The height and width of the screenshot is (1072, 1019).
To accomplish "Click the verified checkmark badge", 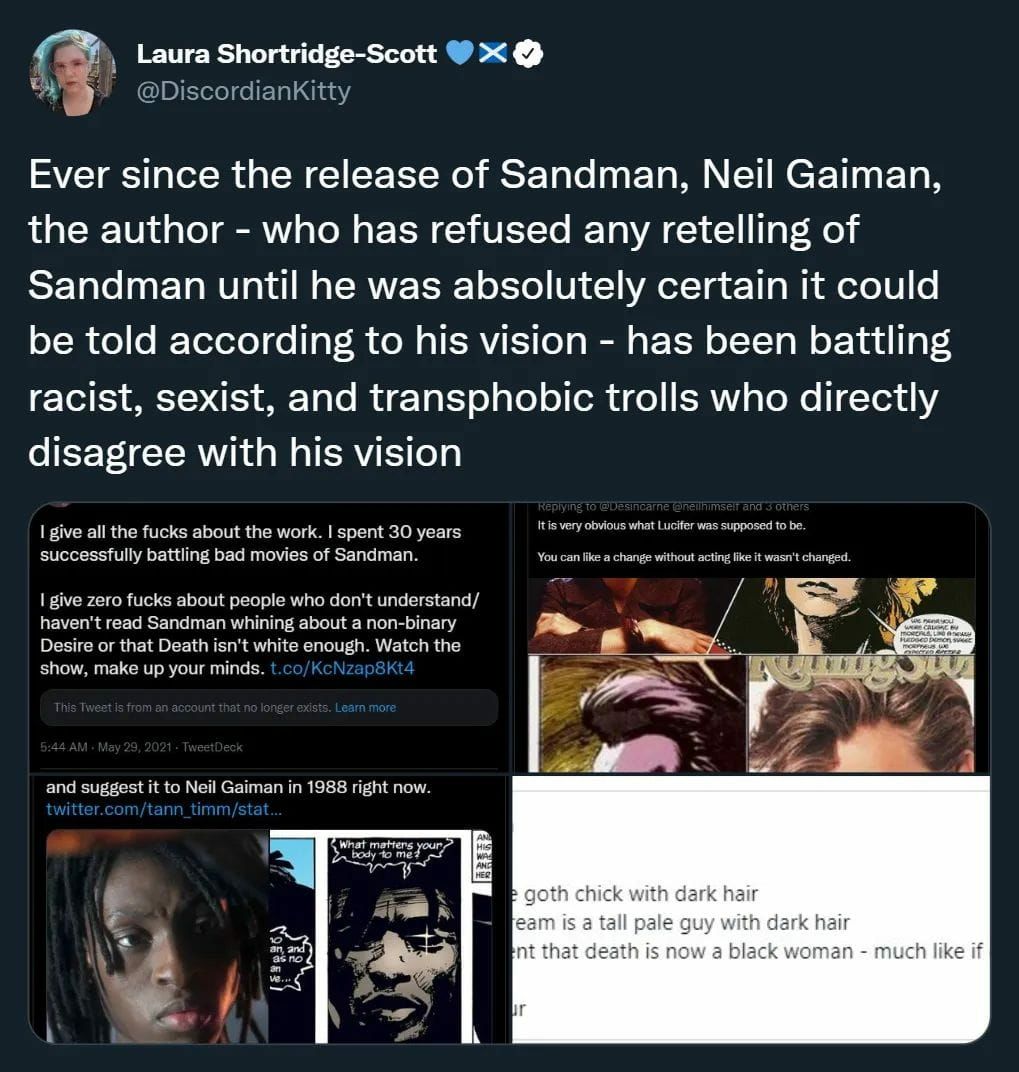I will tap(528, 53).
